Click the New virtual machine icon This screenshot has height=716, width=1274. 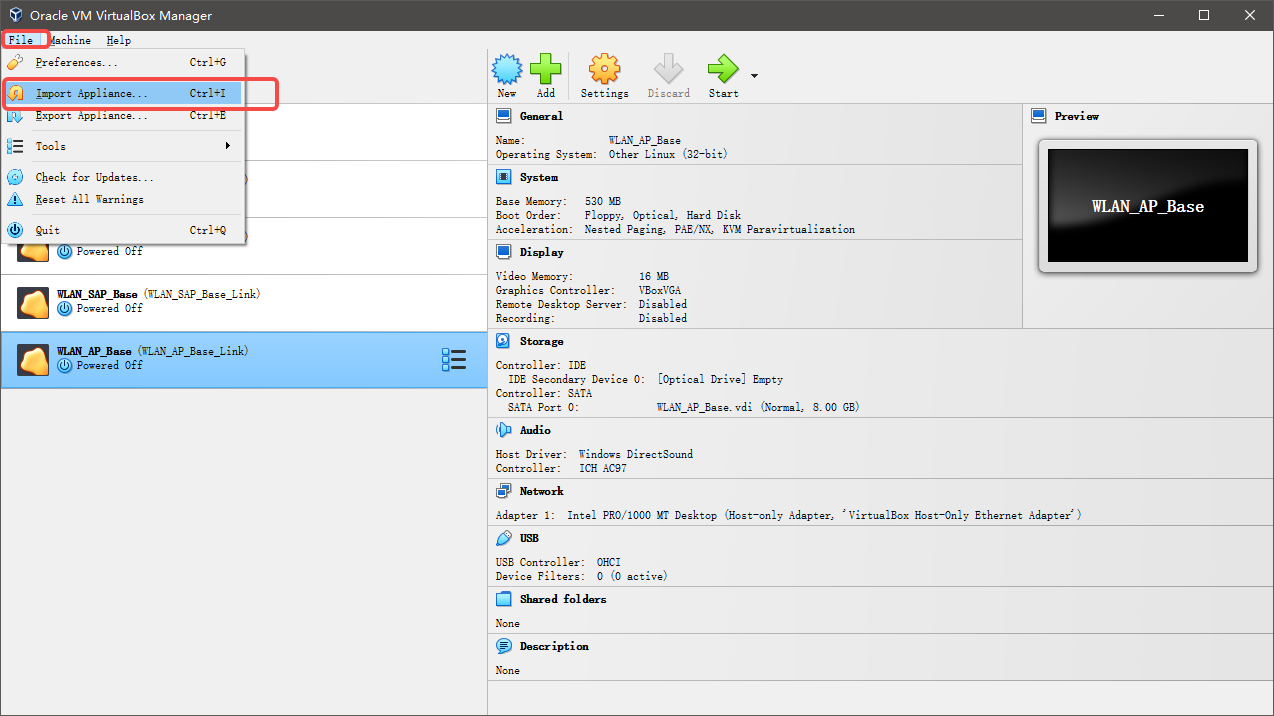[507, 70]
